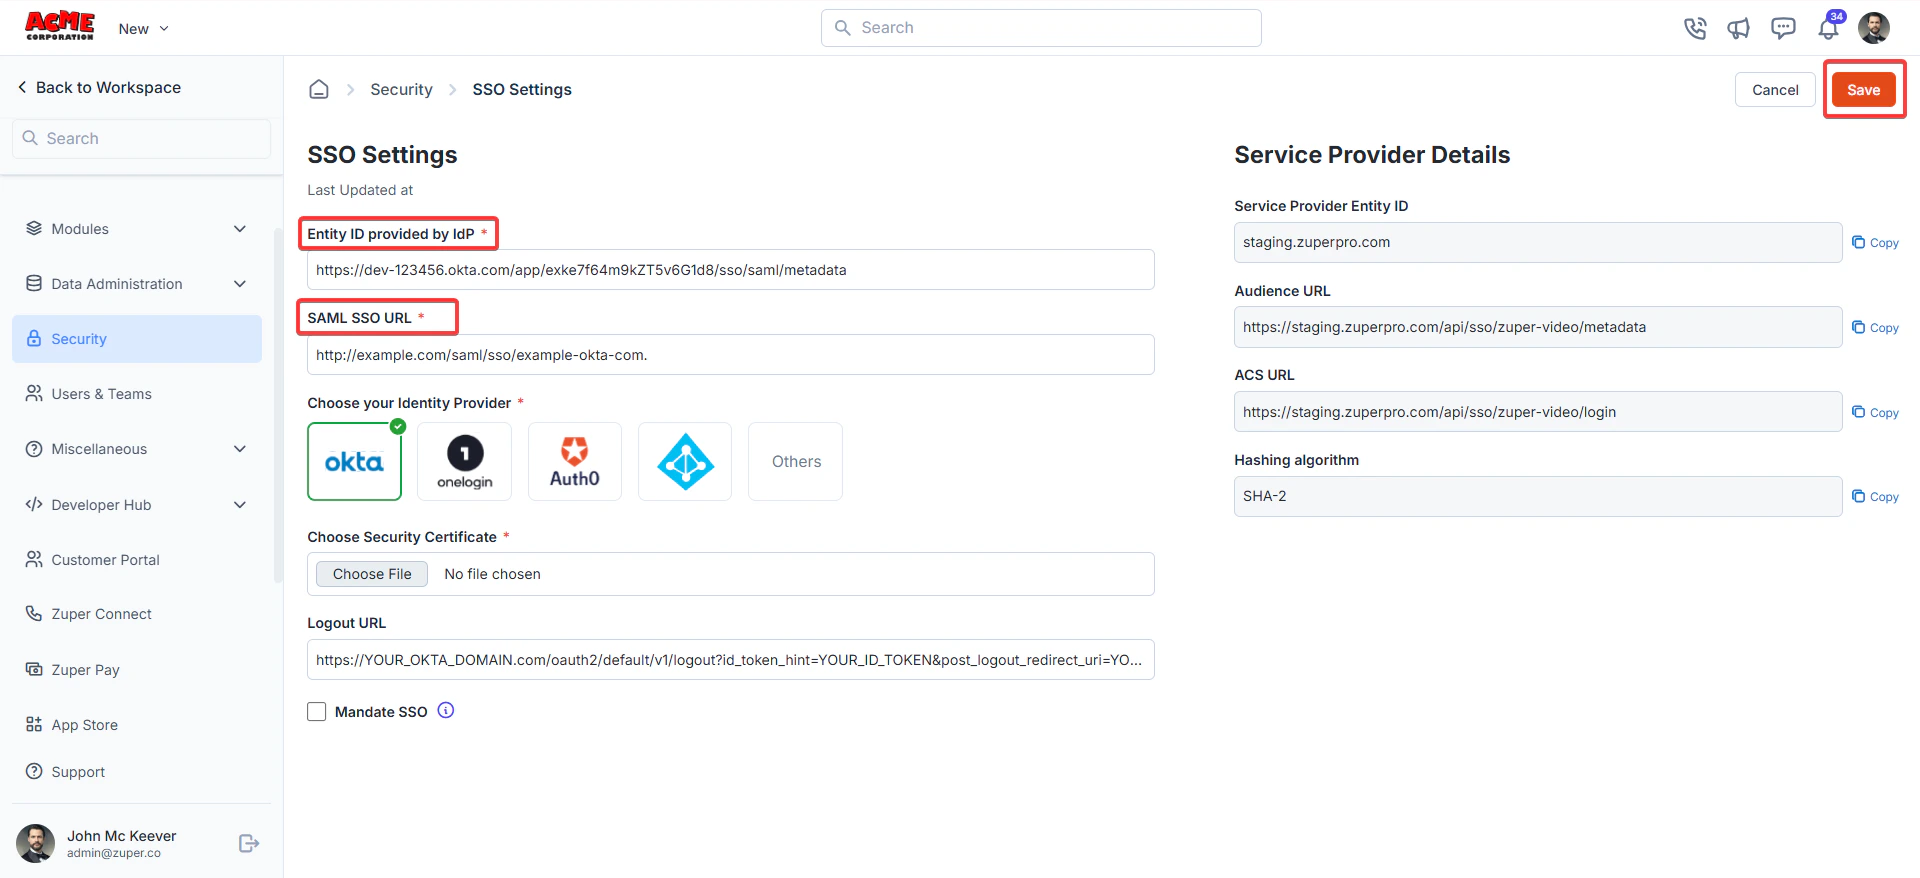
Task: Open the phone call icon in header
Action: click(1695, 28)
